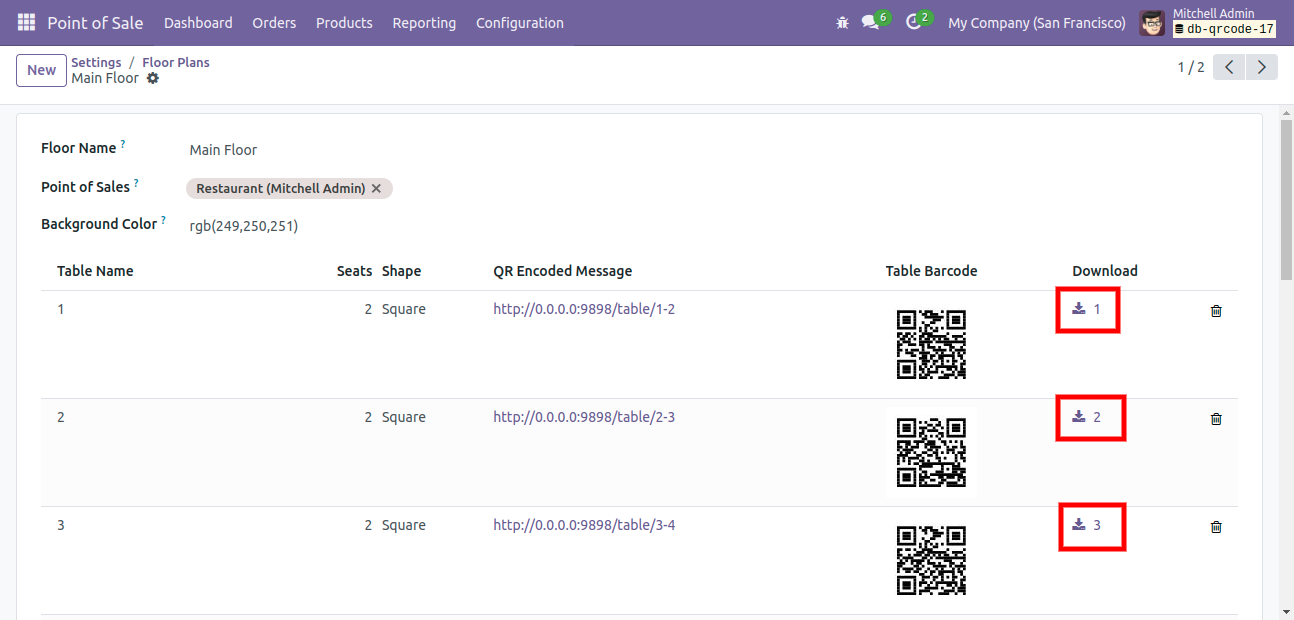Click table name cell 2
1294x620 pixels.
[61, 417]
